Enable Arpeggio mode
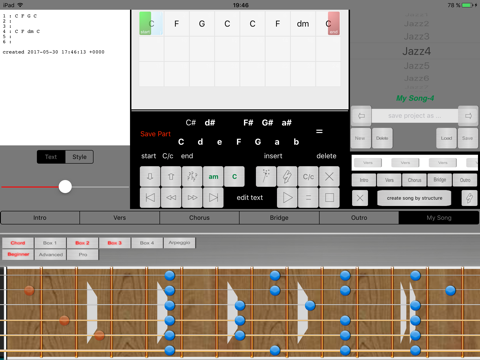Viewport: 480px width, 360px height. point(179,243)
